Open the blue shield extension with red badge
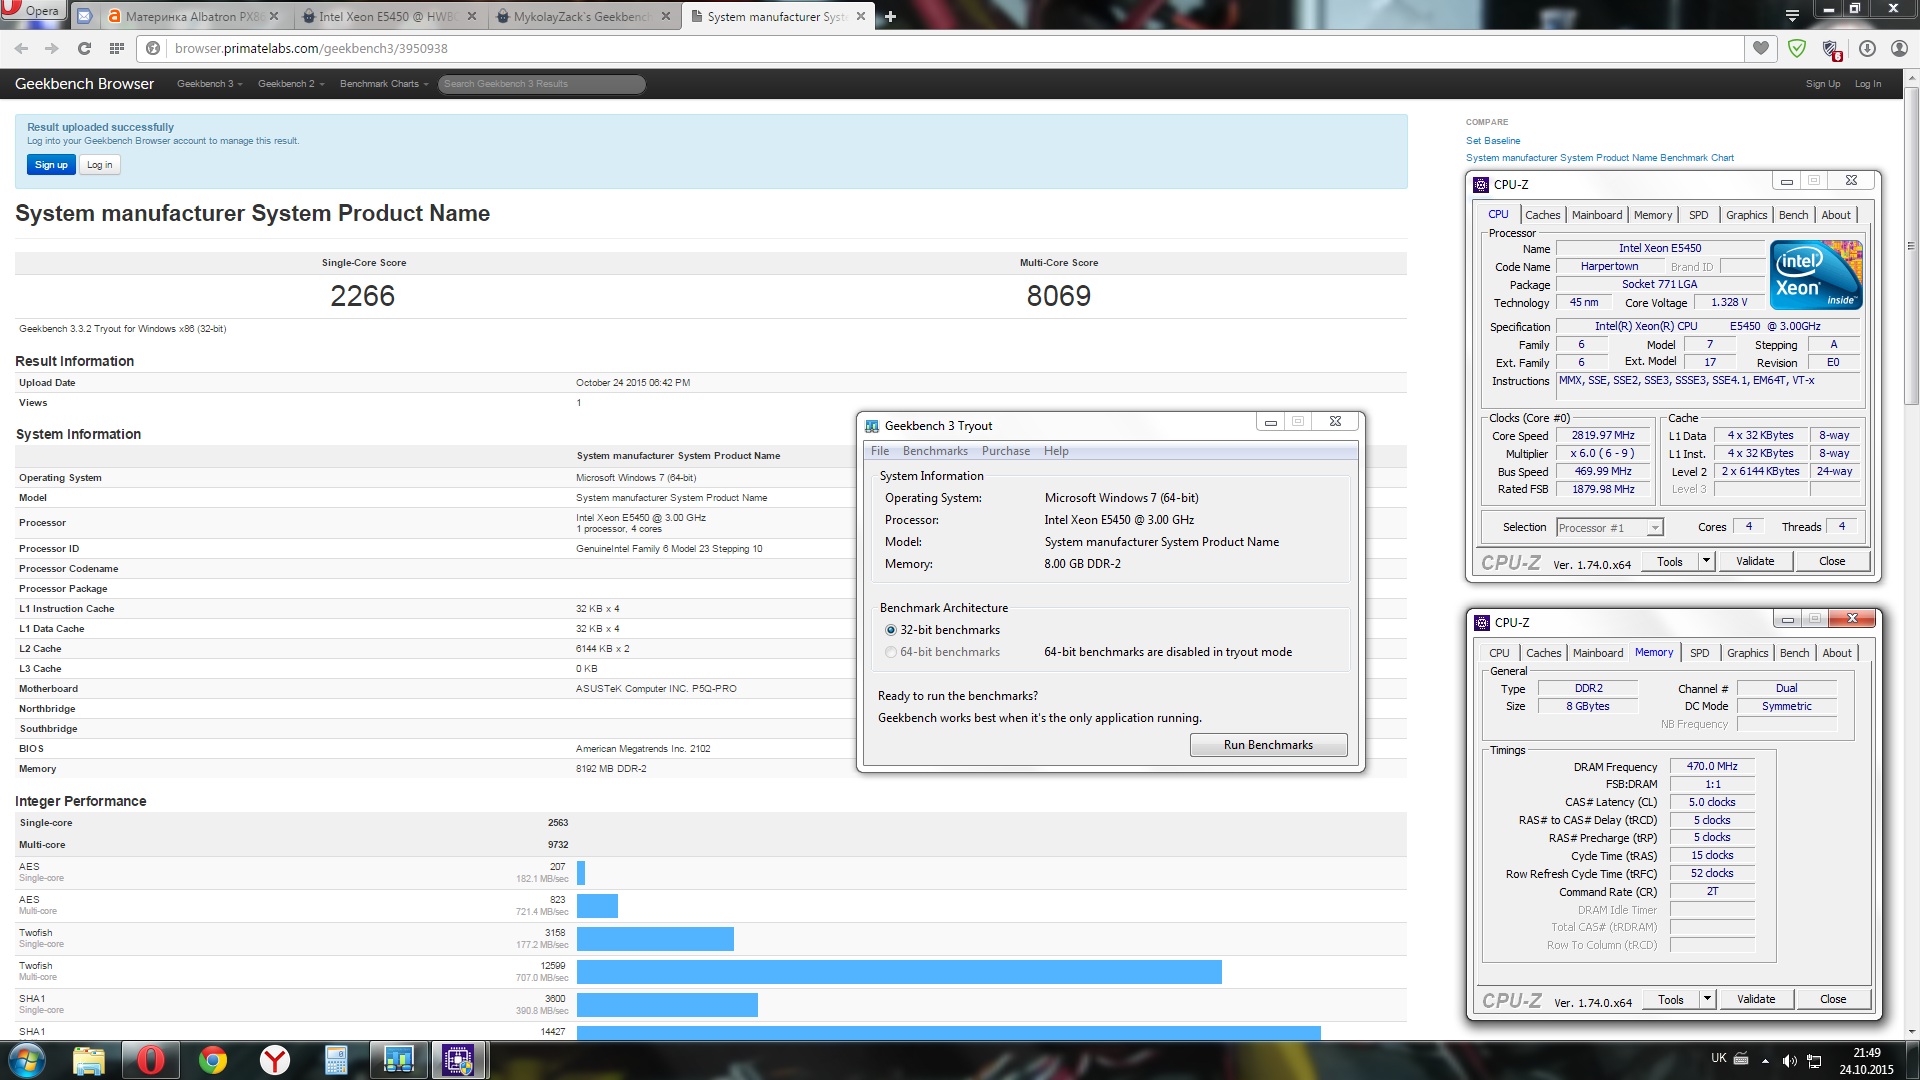This screenshot has height=1080, width=1920. click(x=1831, y=49)
